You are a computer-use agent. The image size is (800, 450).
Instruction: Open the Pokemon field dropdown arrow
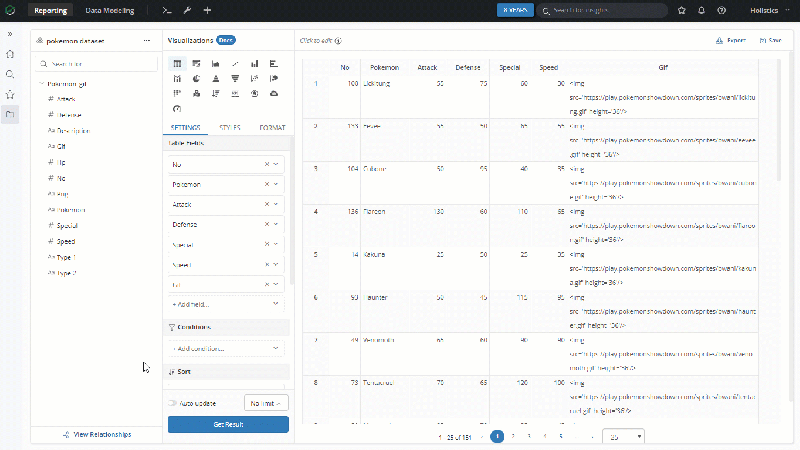pyautogui.click(x=276, y=184)
